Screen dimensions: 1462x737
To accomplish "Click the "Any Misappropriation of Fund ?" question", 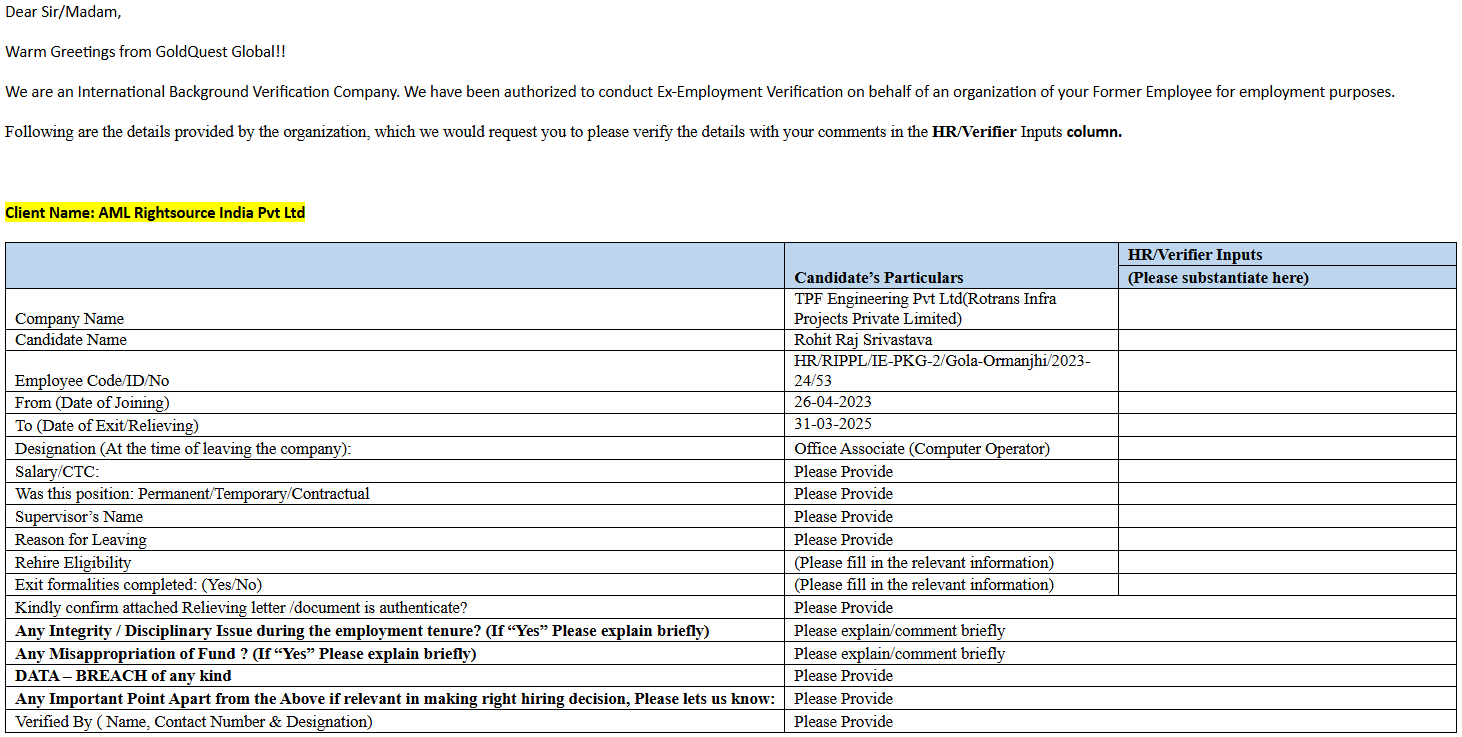I will tap(246, 654).
